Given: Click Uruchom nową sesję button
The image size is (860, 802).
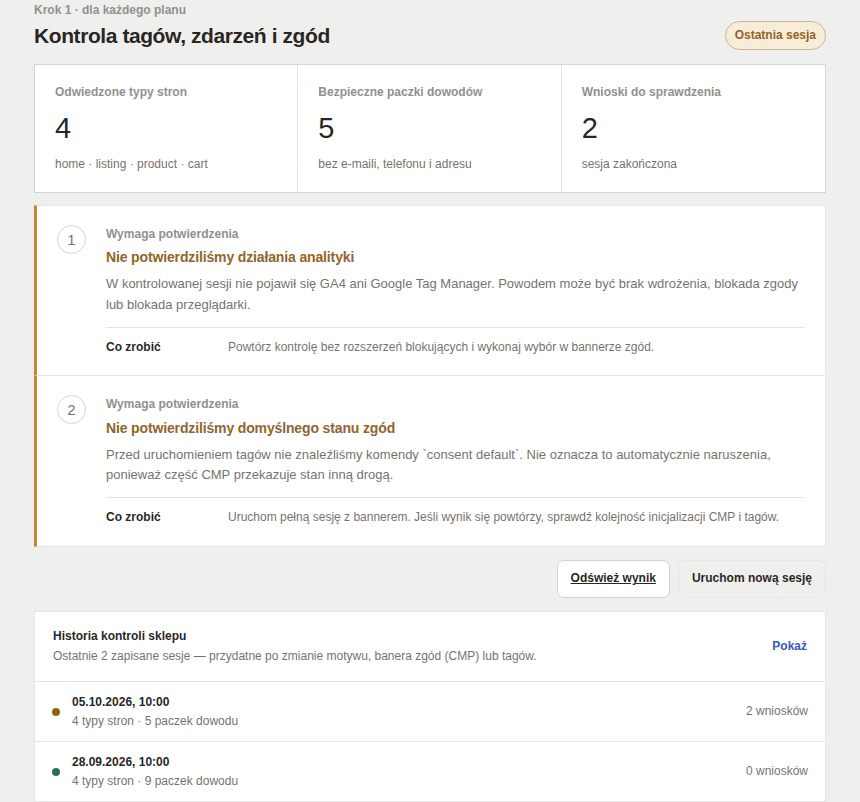Looking at the screenshot, I should click(x=751, y=578).
